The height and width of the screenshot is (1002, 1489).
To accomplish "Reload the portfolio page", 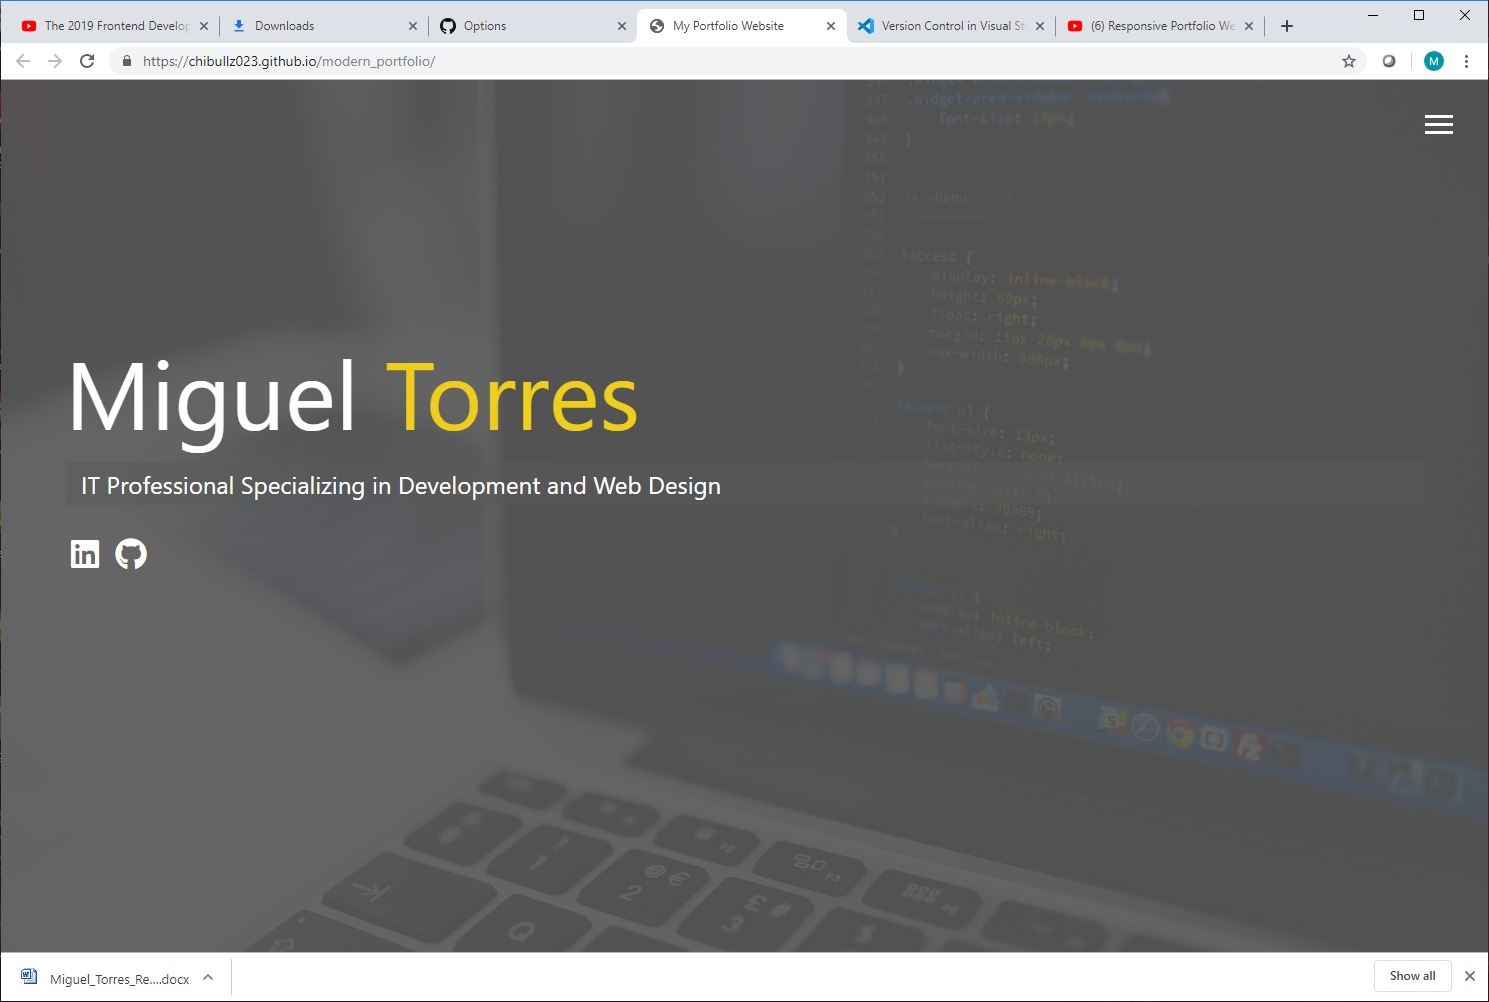I will pos(88,60).
